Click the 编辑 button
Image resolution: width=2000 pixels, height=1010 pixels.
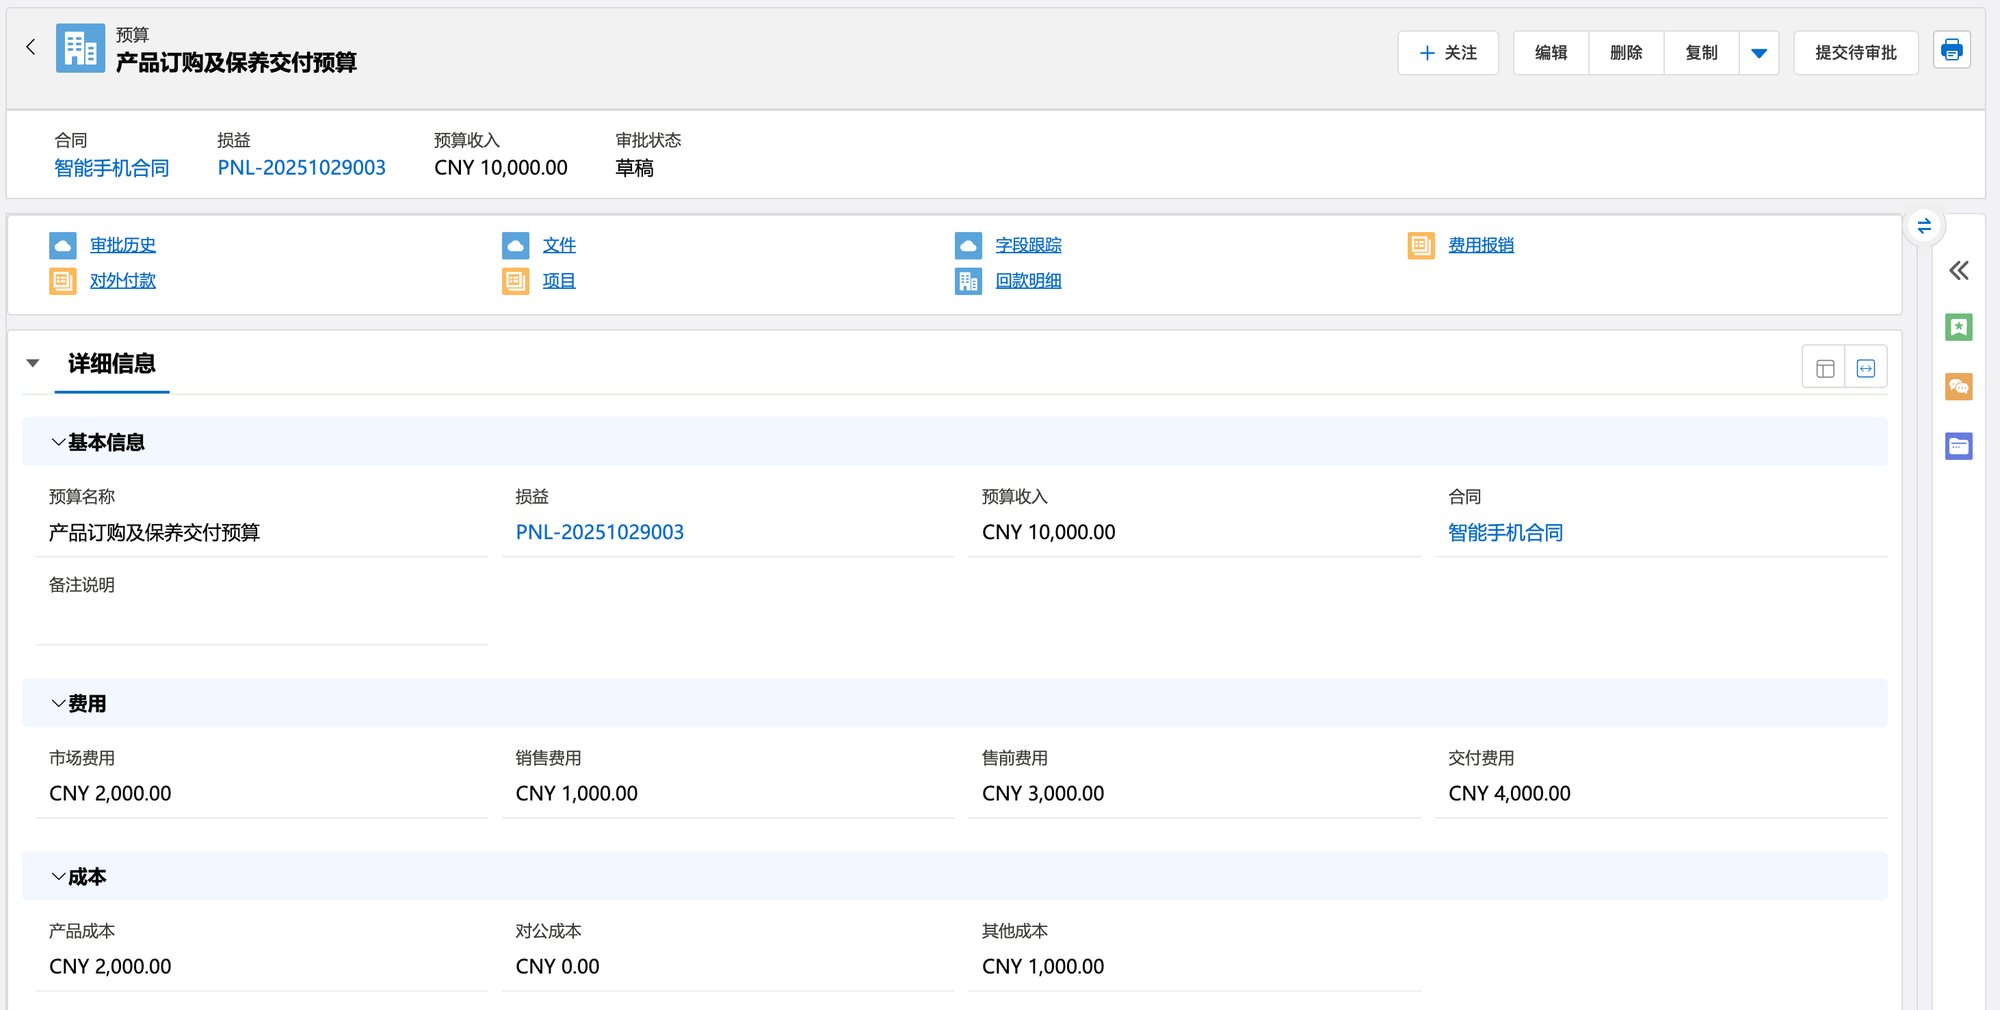click(1550, 53)
